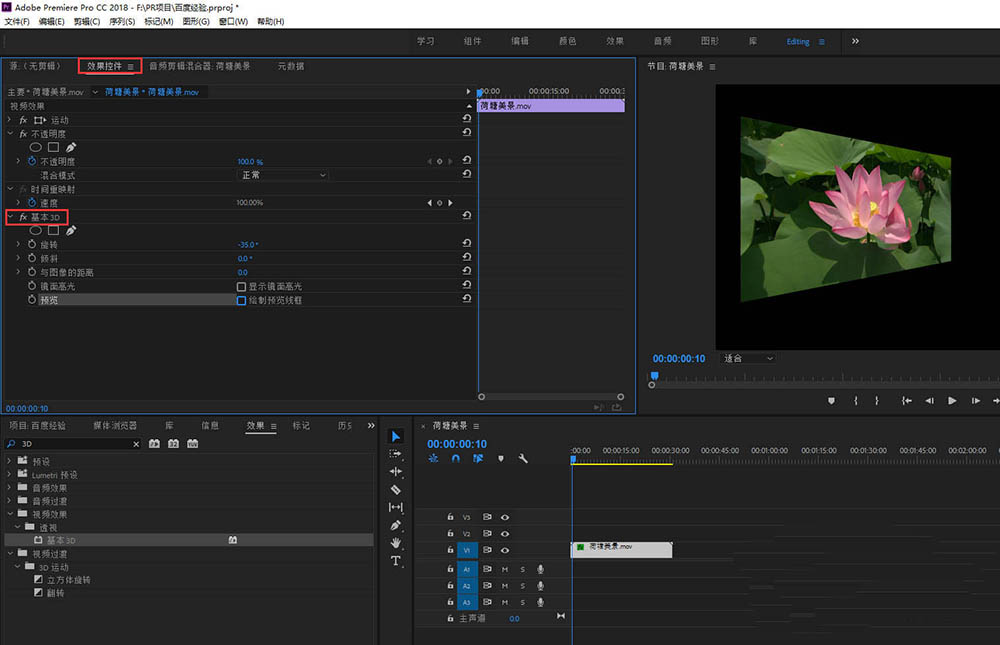Select the Razor tool in the toolbar
This screenshot has height=645, width=1000.
[395, 490]
